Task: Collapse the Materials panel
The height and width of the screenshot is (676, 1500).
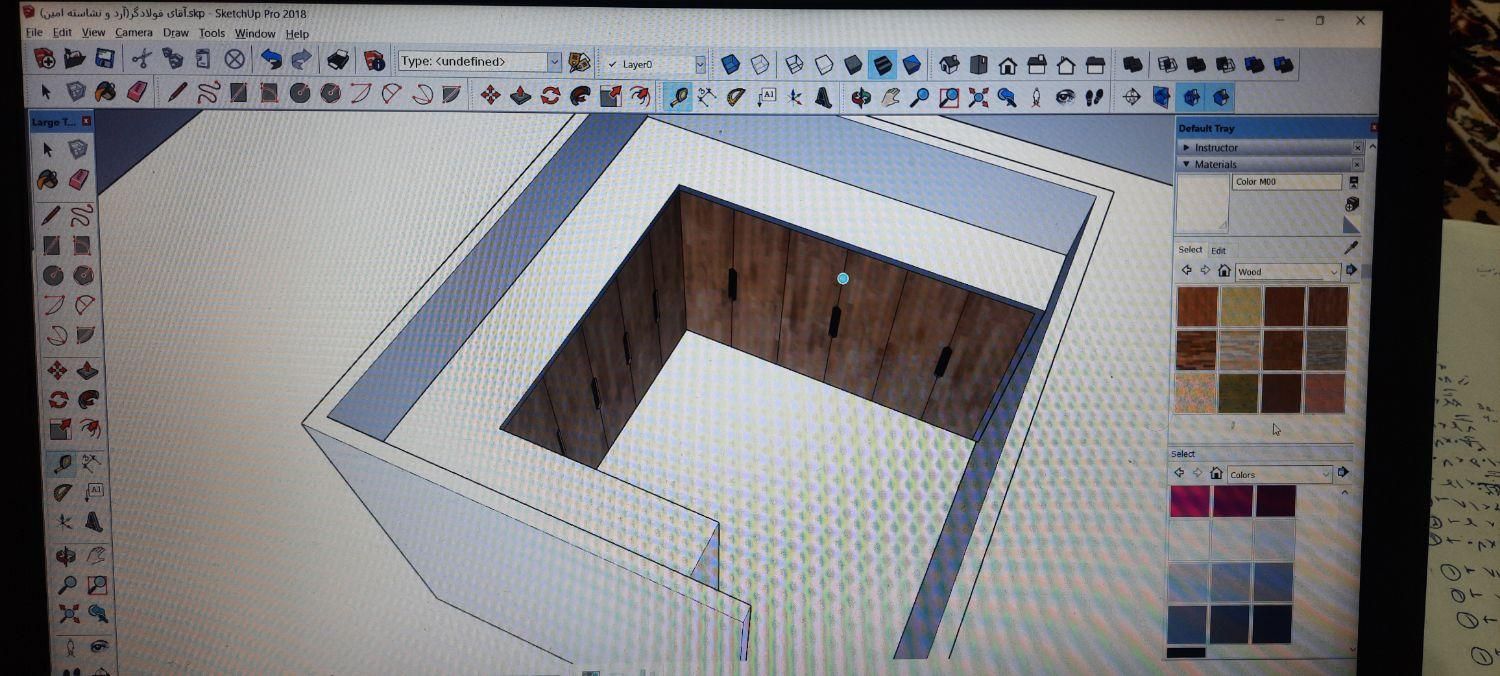Action: click(1187, 164)
